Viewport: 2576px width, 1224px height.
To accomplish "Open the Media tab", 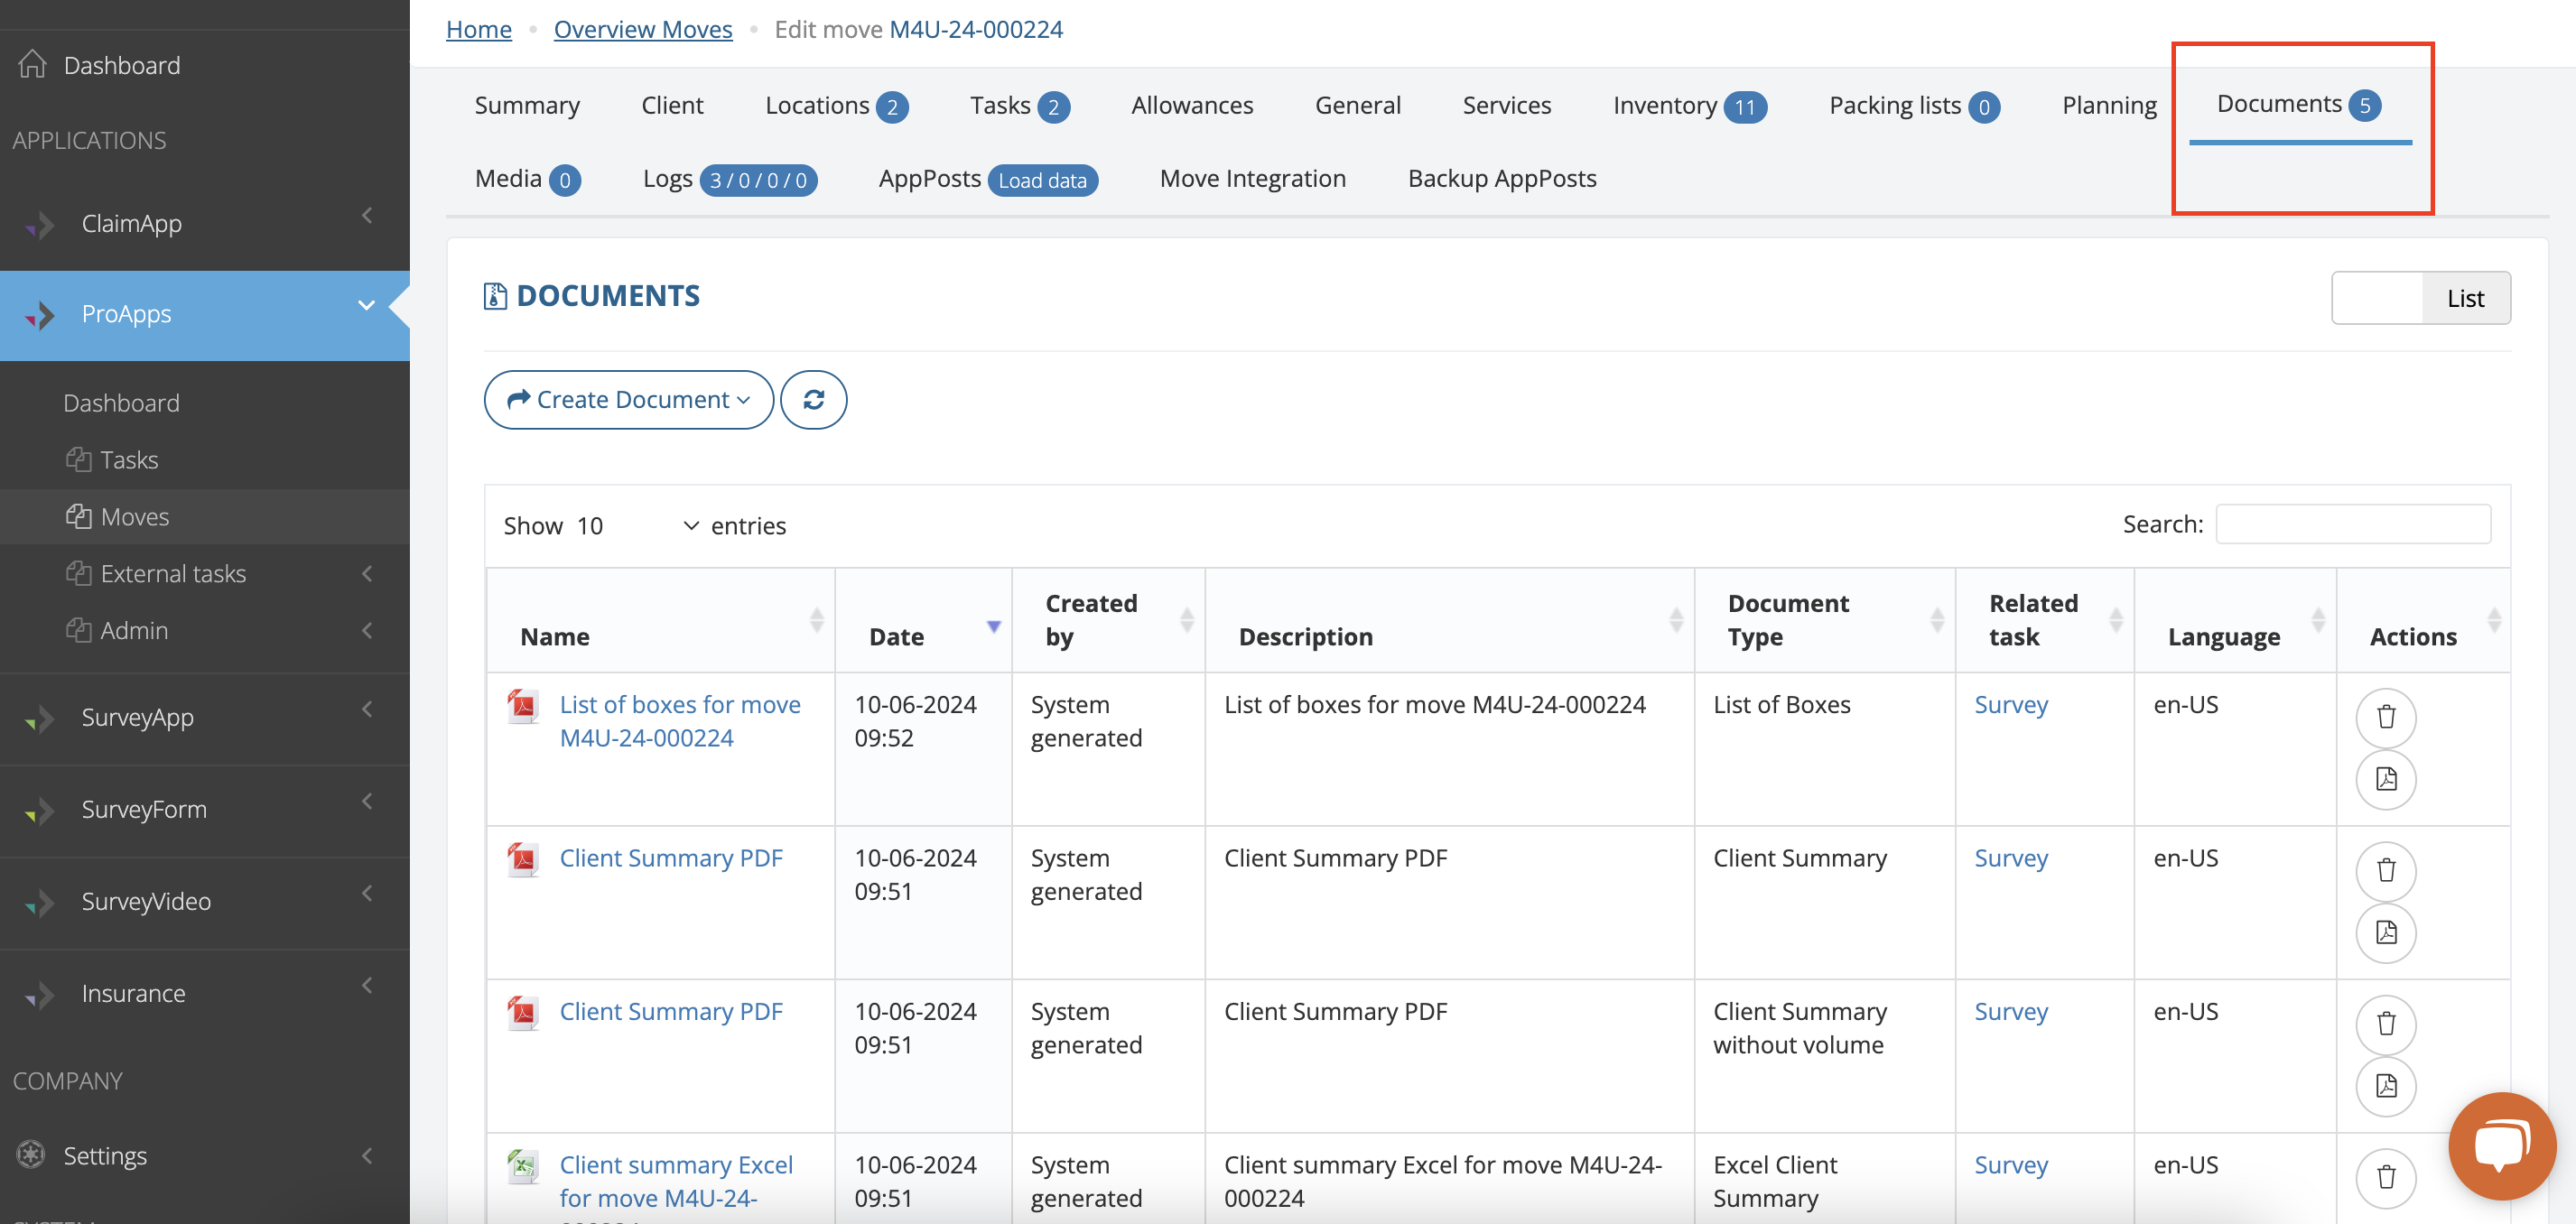I will pos(528,179).
